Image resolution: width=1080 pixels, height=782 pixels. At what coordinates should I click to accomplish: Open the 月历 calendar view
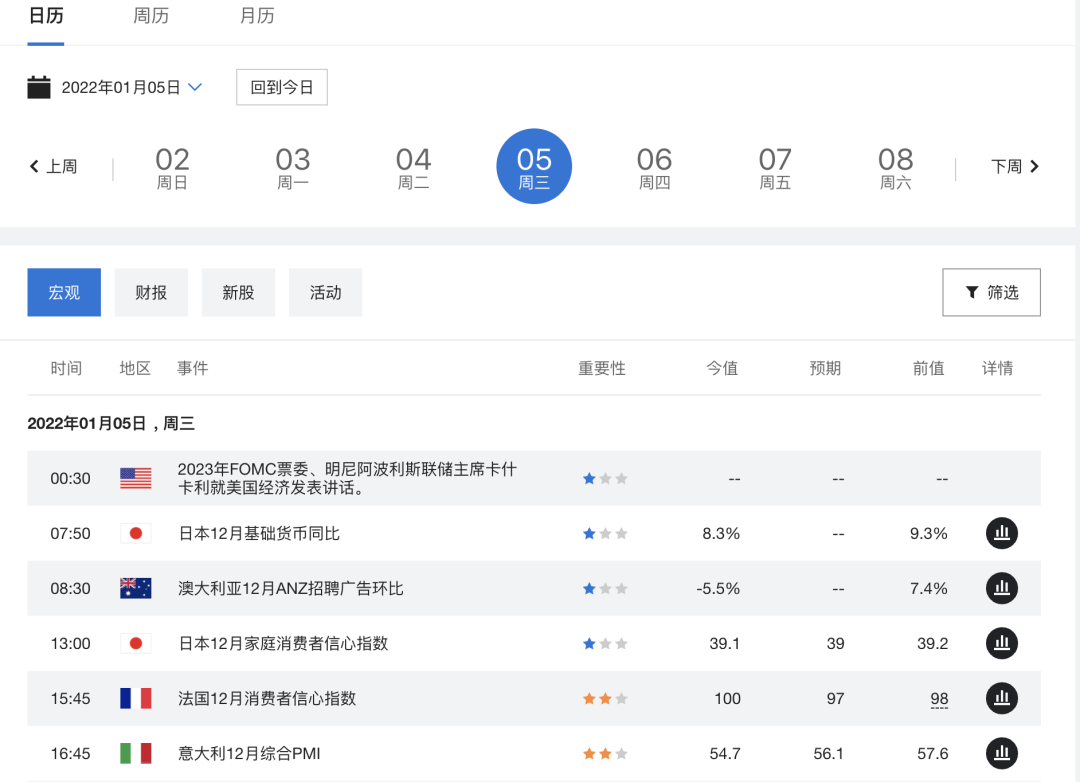pyautogui.click(x=257, y=16)
